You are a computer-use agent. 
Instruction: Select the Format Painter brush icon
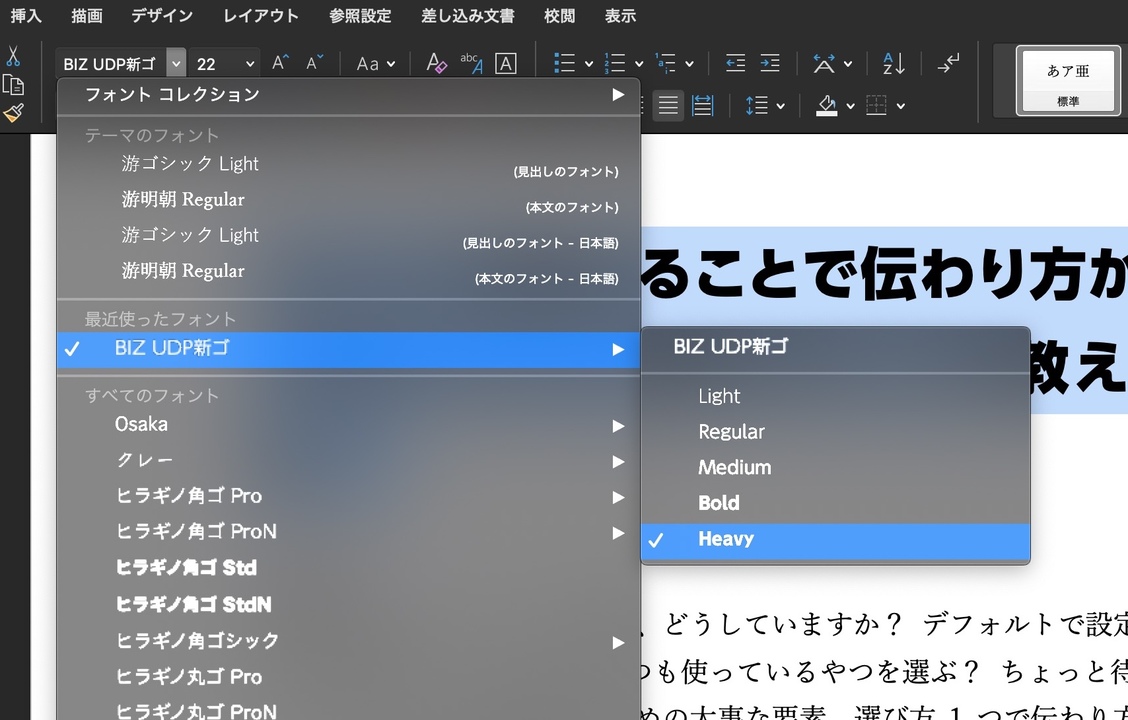pos(13,112)
